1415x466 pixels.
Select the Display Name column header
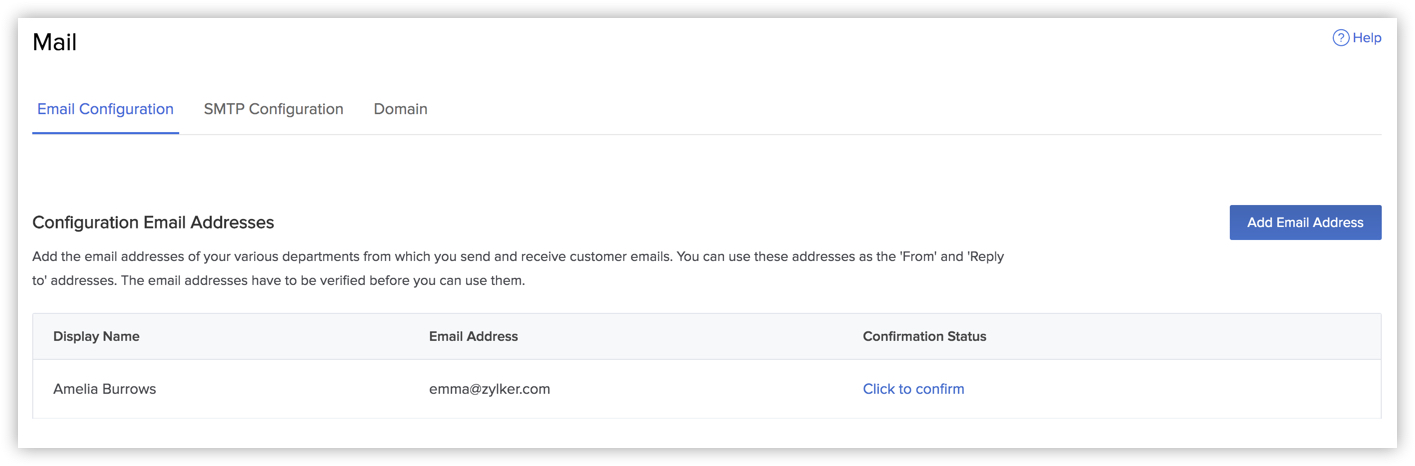[x=96, y=337]
